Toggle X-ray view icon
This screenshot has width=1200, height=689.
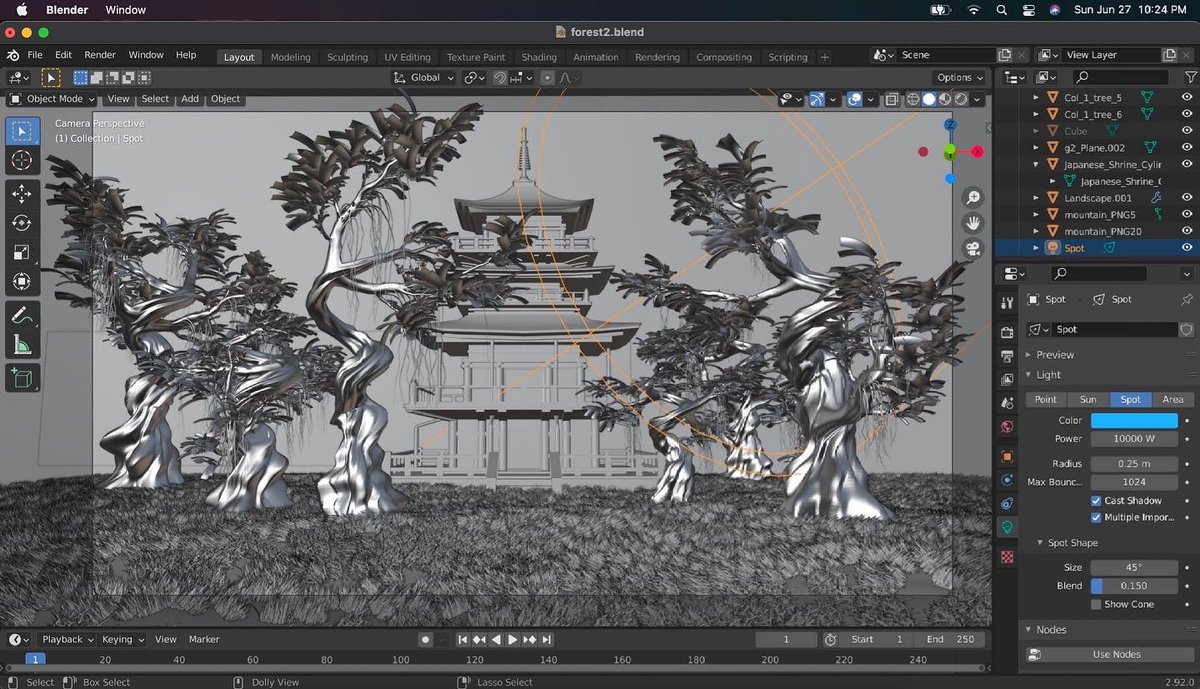click(x=890, y=99)
